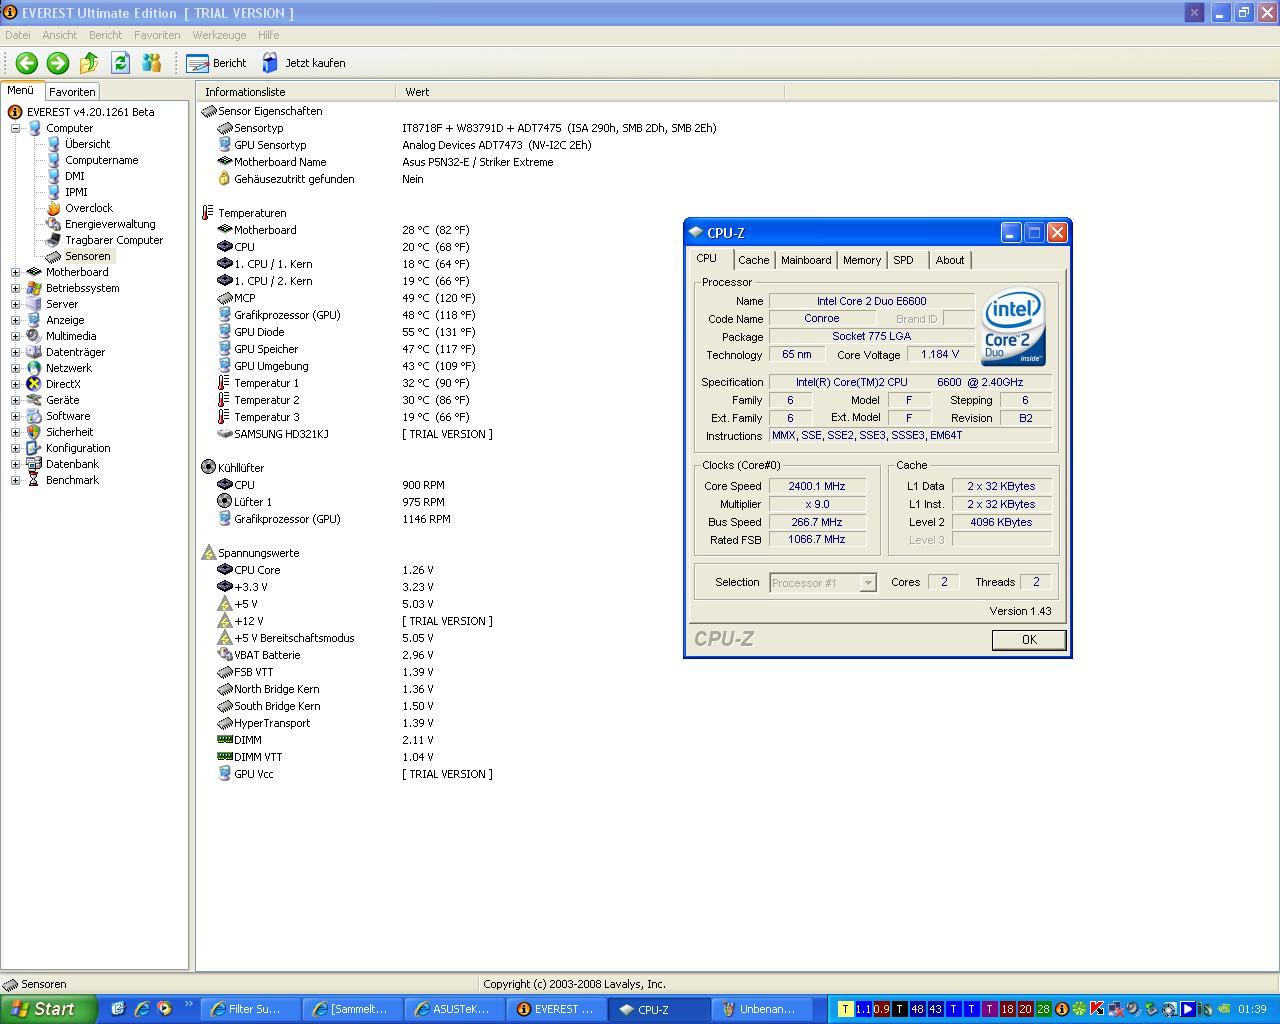The height and width of the screenshot is (1024, 1280).
Task: Click the users icon in toolbar
Action: pos(151,63)
